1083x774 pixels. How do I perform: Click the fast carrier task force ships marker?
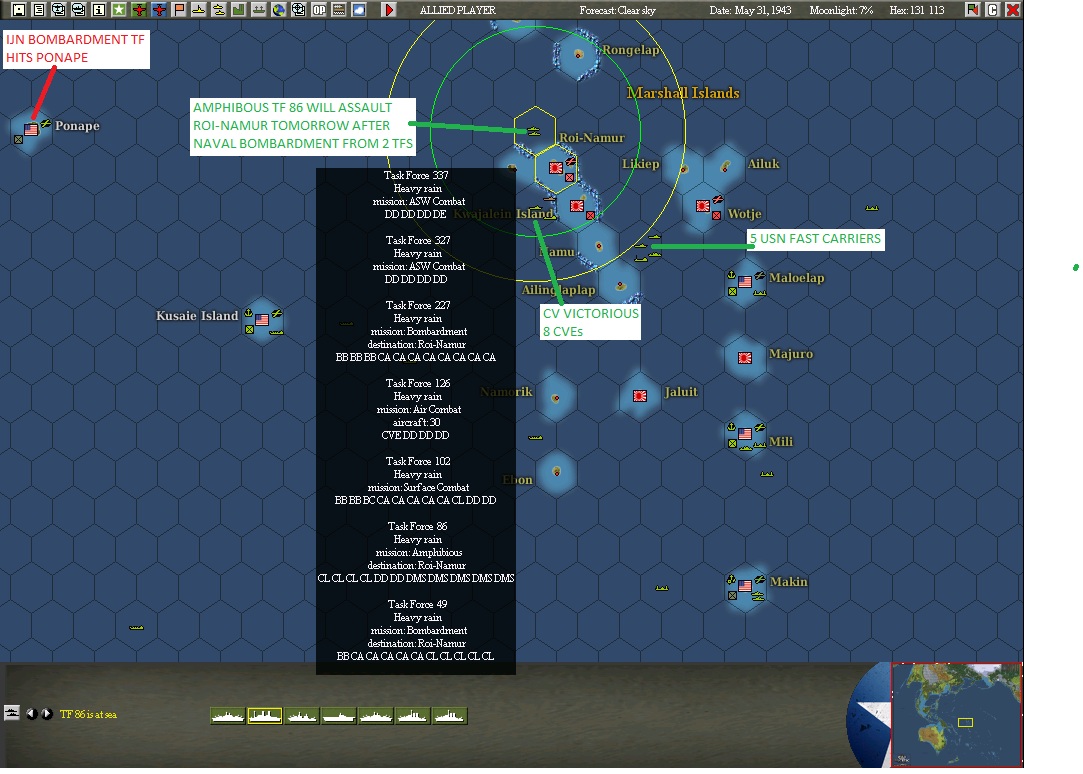pyautogui.click(x=648, y=249)
